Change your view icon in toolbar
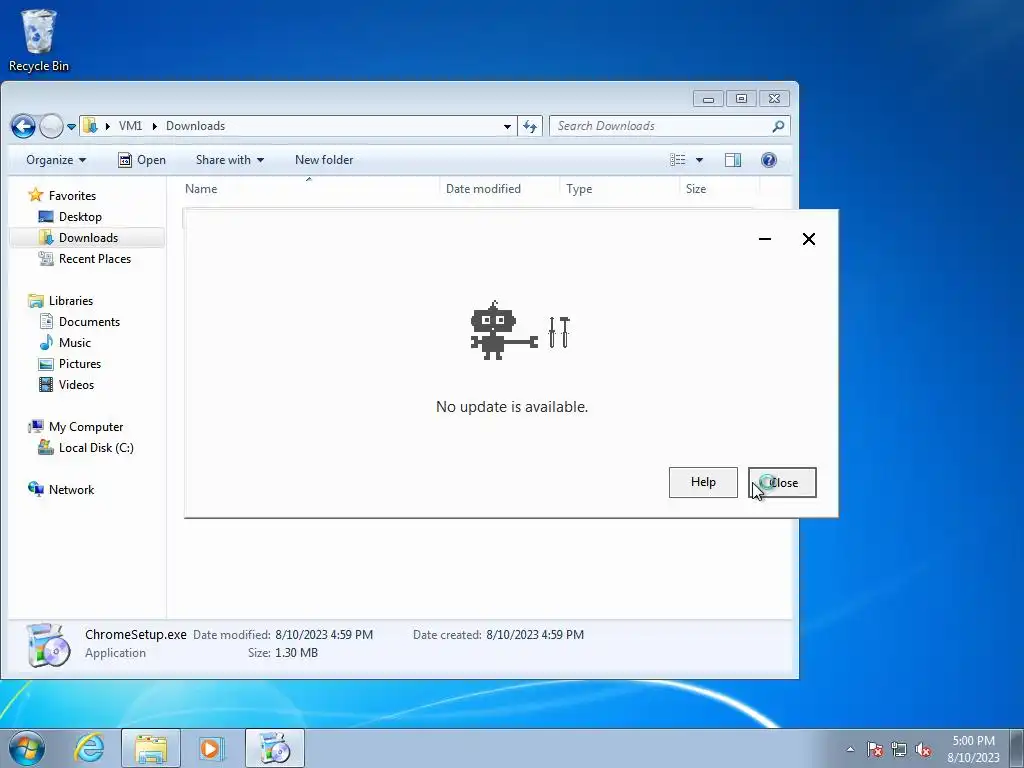This screenshot has height=768, width=1024. point(678,160)
